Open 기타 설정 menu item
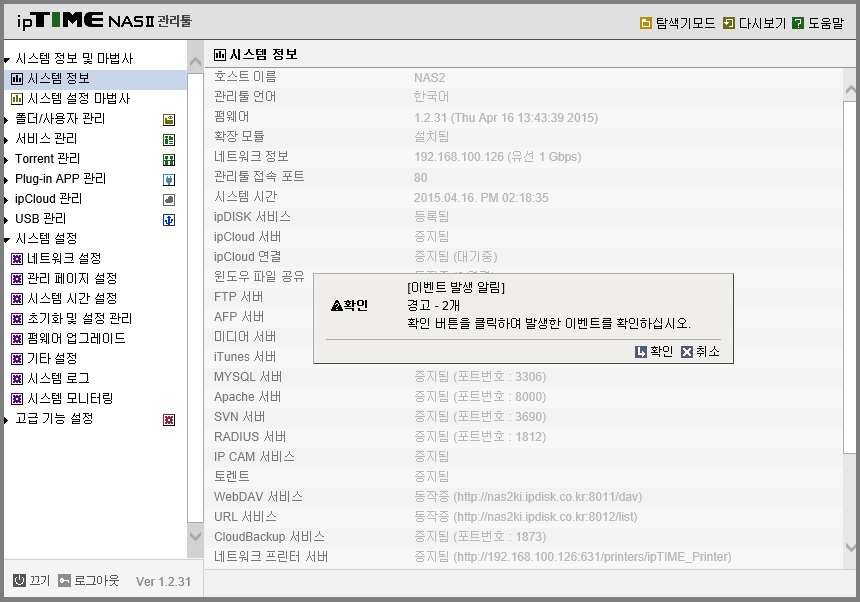The image size is (860, 602). 52,358
